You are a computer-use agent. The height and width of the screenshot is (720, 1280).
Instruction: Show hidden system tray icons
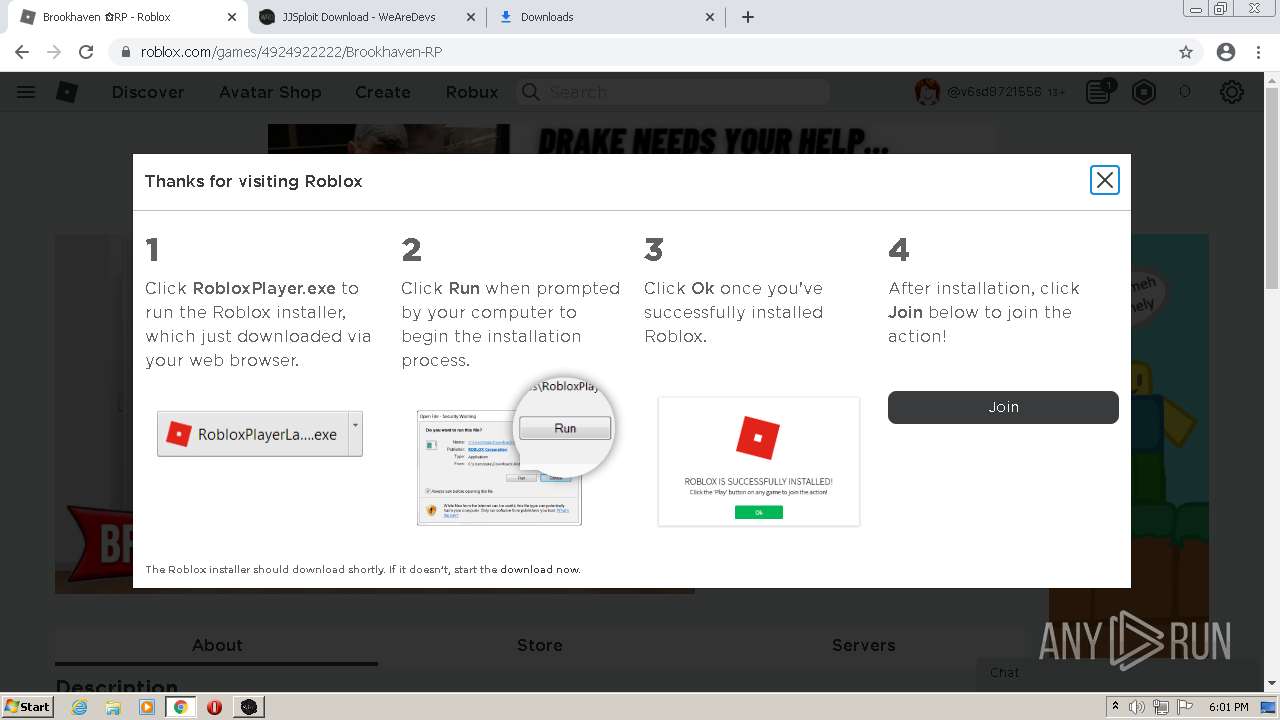(1115, 707)
